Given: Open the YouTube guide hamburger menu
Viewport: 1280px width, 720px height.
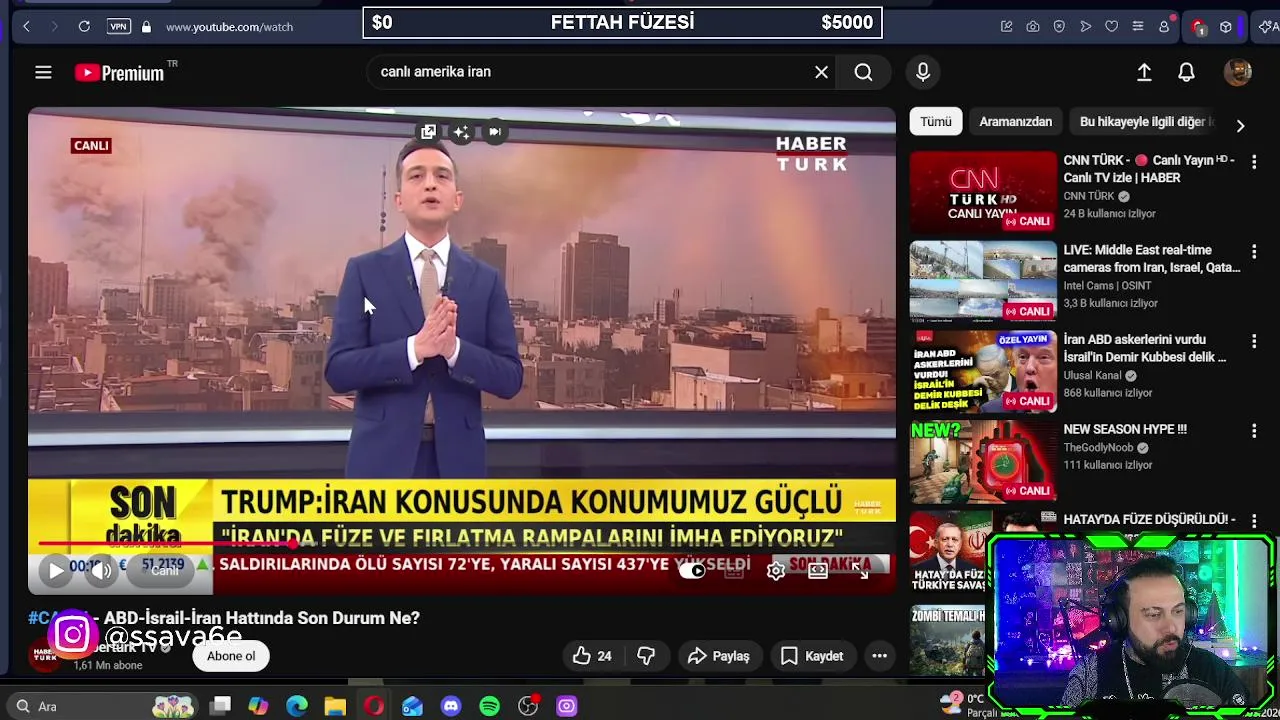Looking at the screenshot, I should click(43, 72).
